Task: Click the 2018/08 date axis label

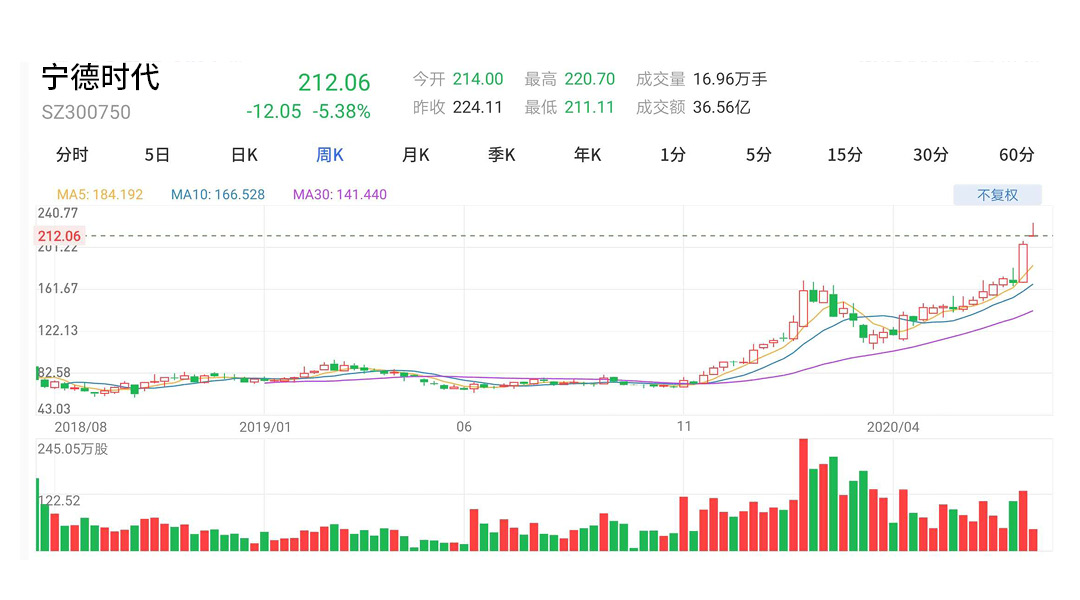Action: click(x=81, y=427)
